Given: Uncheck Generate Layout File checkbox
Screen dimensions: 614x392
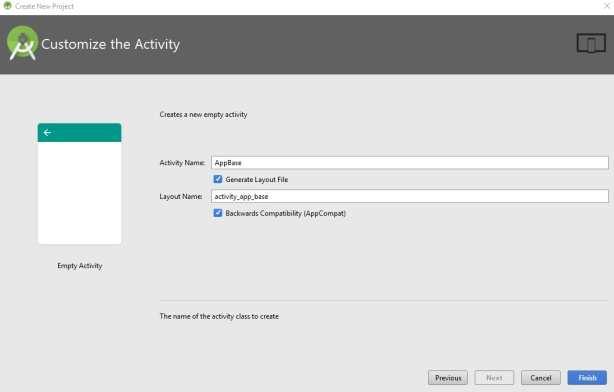Looking at the screenshot, I should tap(218, 179).
